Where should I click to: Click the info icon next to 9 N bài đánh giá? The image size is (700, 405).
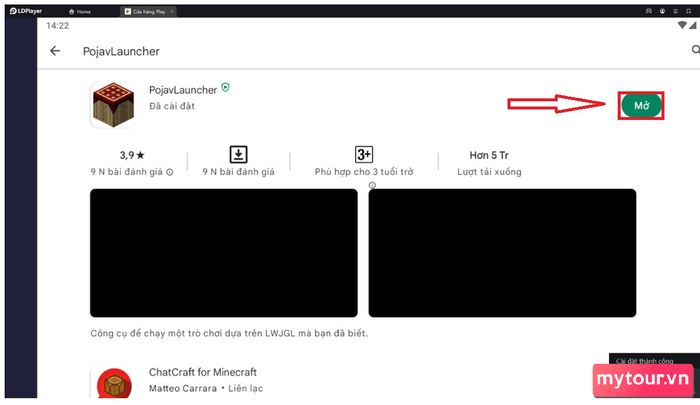click(170, 172)
